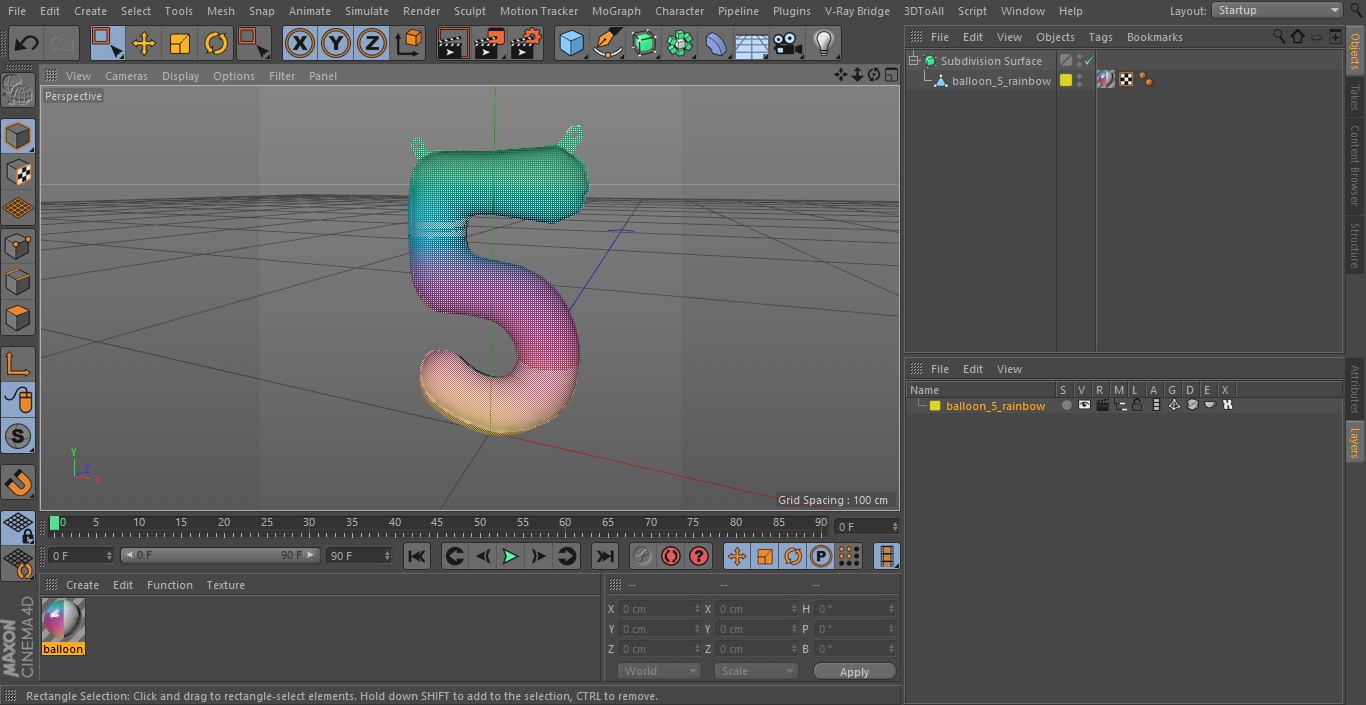1366x705 pixels.
Task: Click frame 45 on timeline ruler
Action: point(437,522)
